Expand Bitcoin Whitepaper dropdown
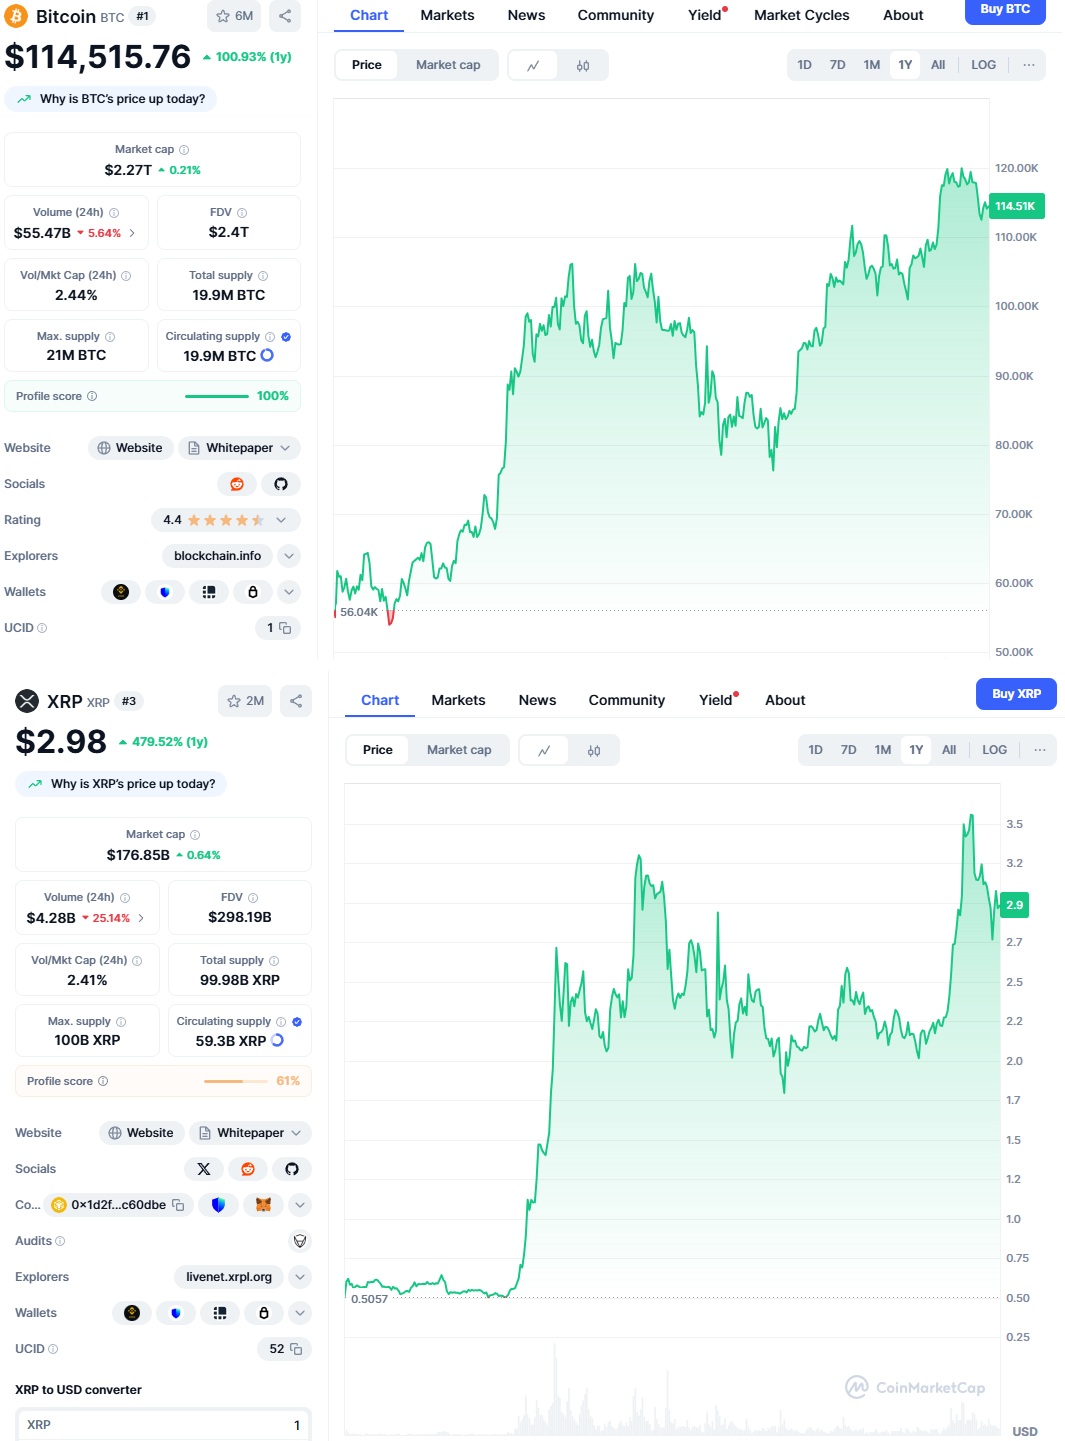This screenshot has width=1065, height=1441. [240, 448]
